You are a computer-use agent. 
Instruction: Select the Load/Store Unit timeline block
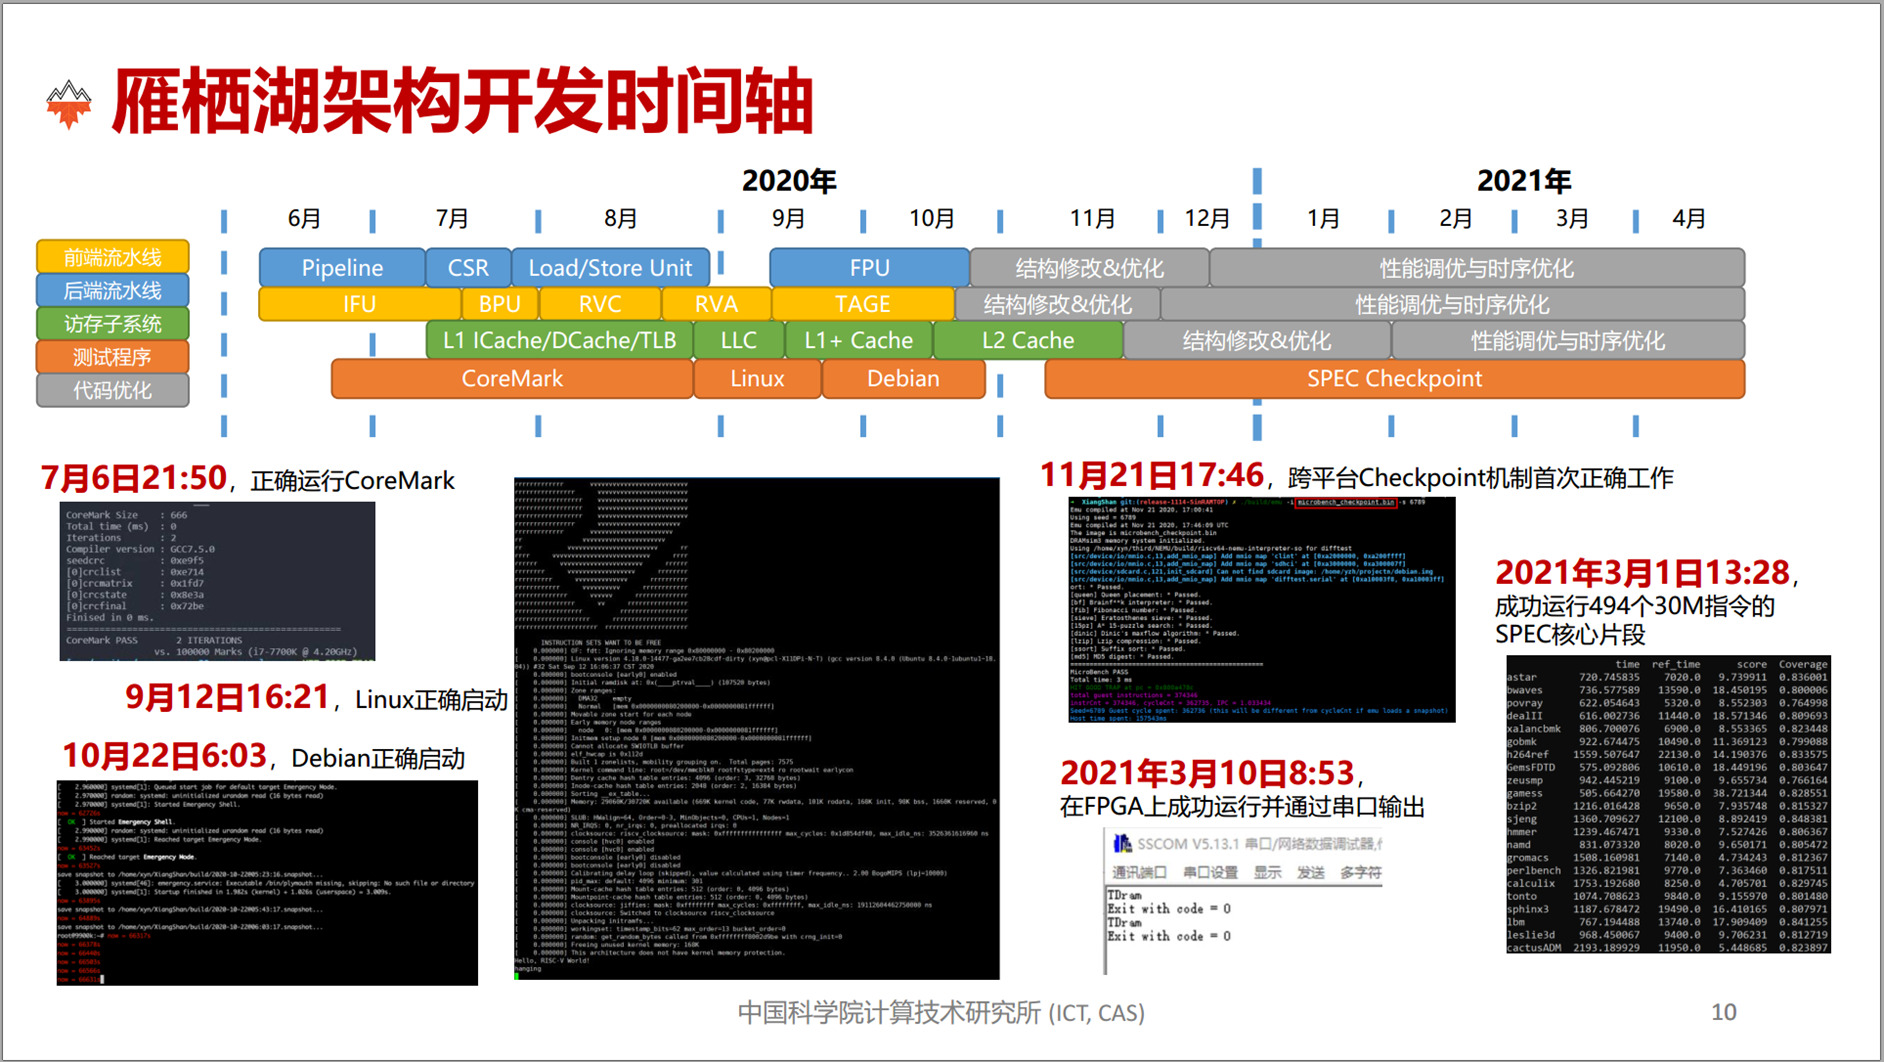(610, 268)
